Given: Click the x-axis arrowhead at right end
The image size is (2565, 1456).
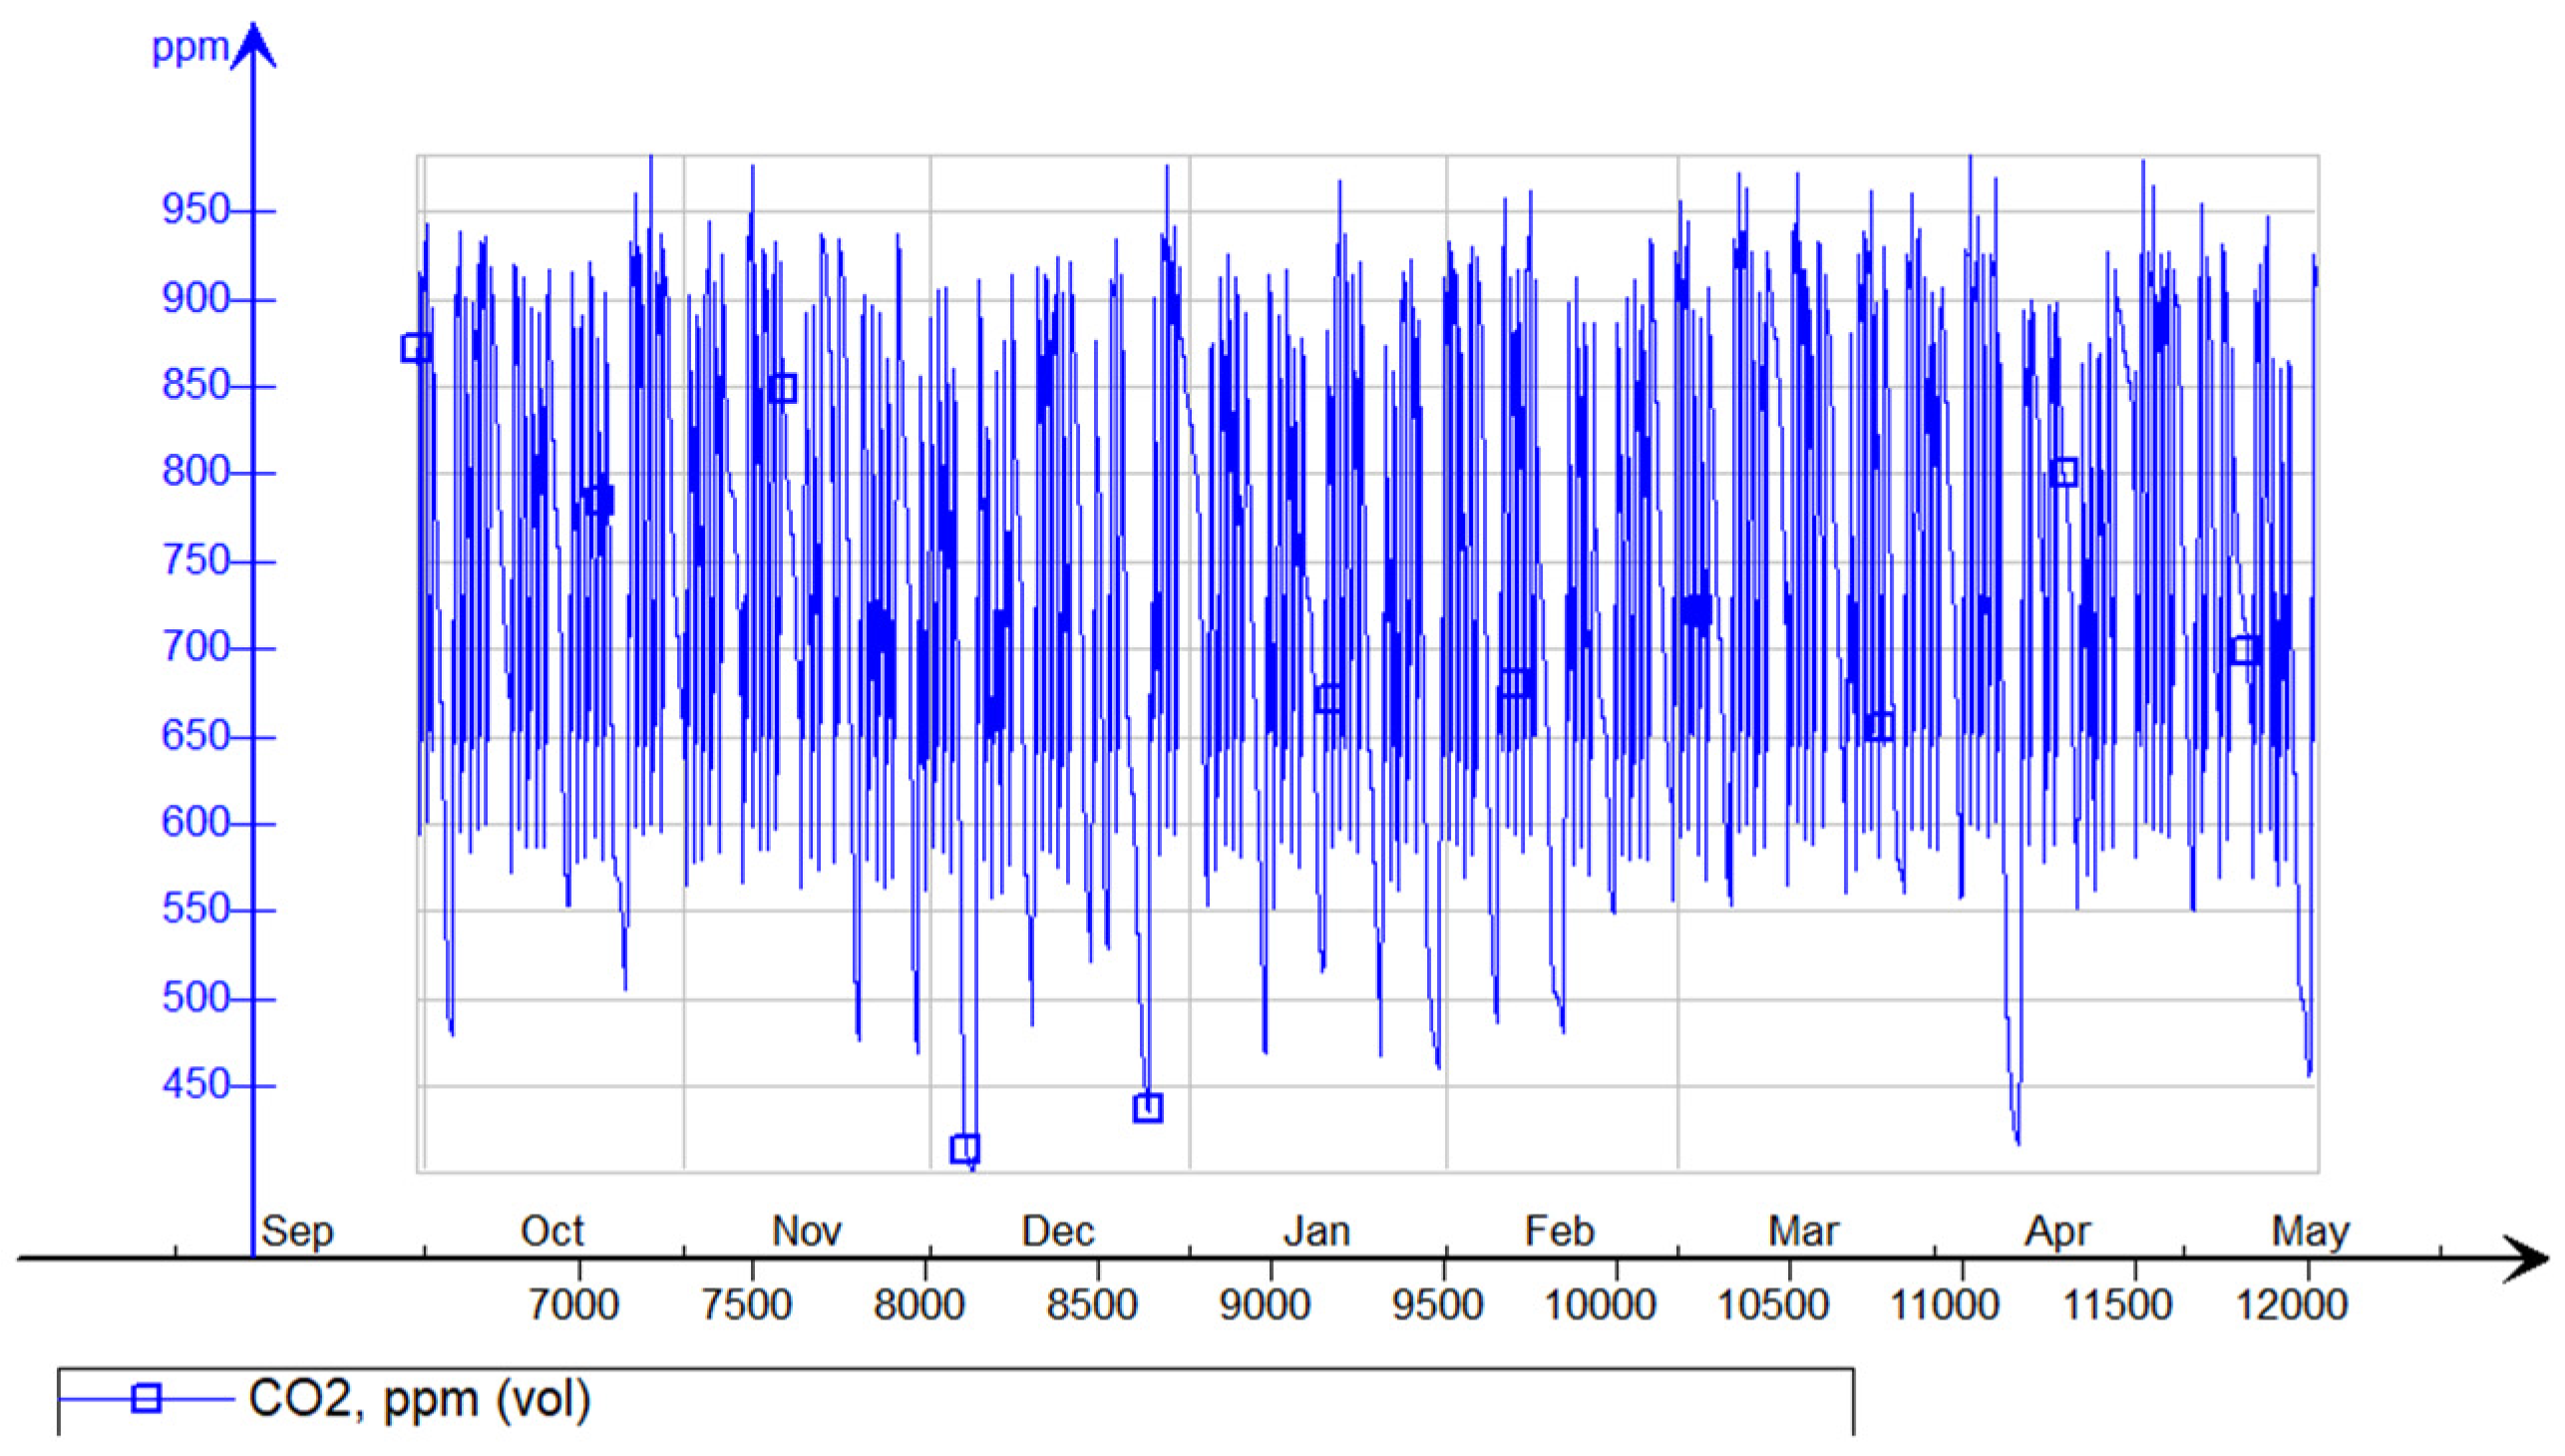Looking at the screenshot, I should coord(2525,1258).
